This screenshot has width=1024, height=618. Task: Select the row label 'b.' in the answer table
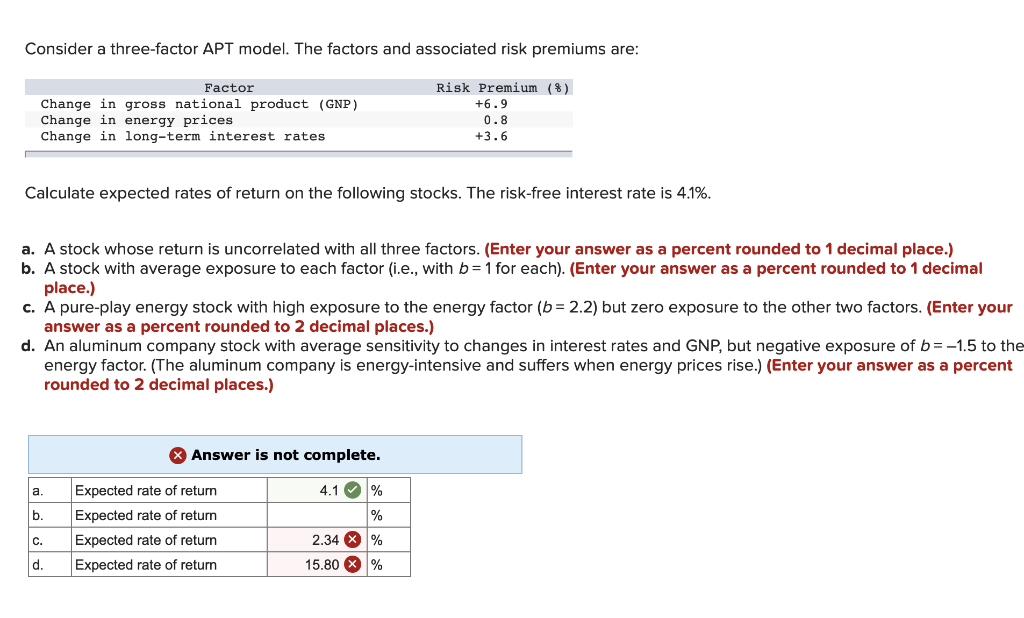pyautogui.click(x=36, y=515)
